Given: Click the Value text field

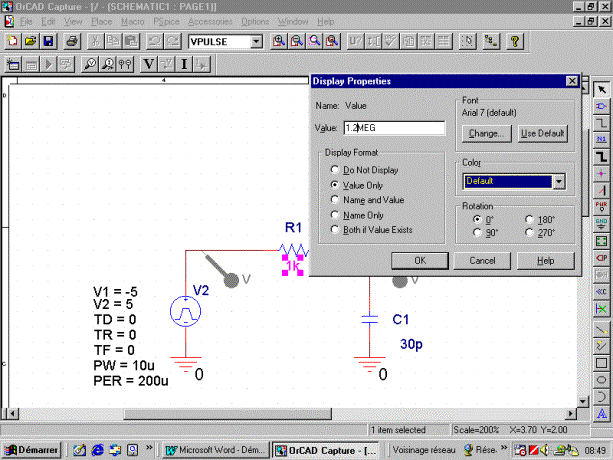Looking at the screenshot, I should [x=394, y=128].
